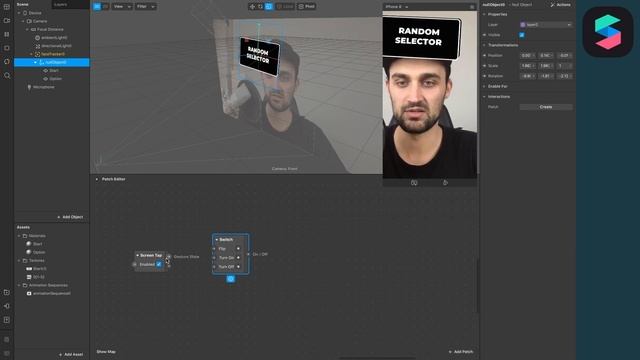640x360 pixels.
Task: Select the Start material asset
Action: 34,244
